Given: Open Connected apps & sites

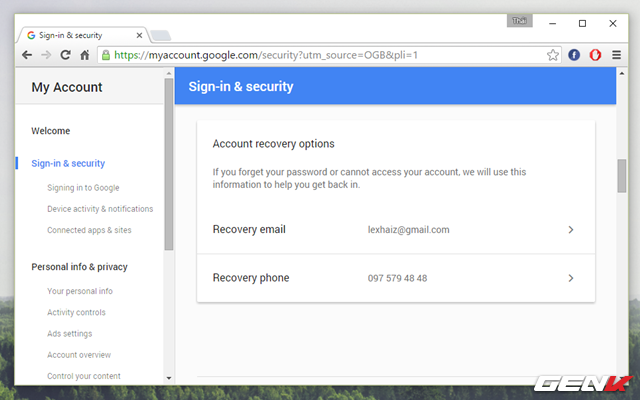Looking at the screenshot, I should (89, 230).
